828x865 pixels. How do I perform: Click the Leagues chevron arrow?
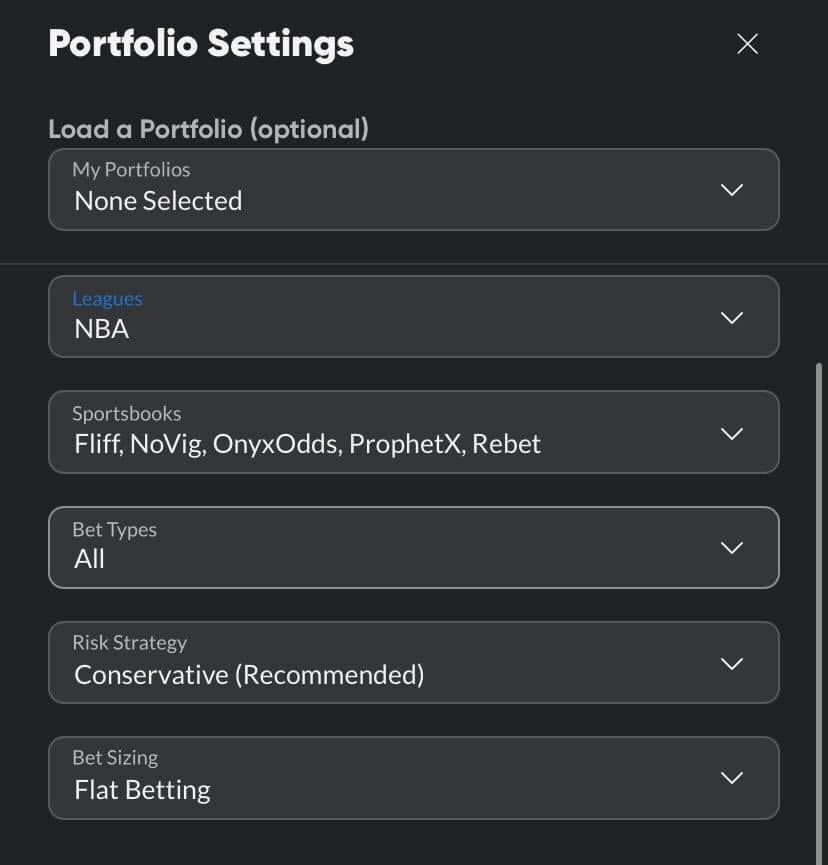732,317
